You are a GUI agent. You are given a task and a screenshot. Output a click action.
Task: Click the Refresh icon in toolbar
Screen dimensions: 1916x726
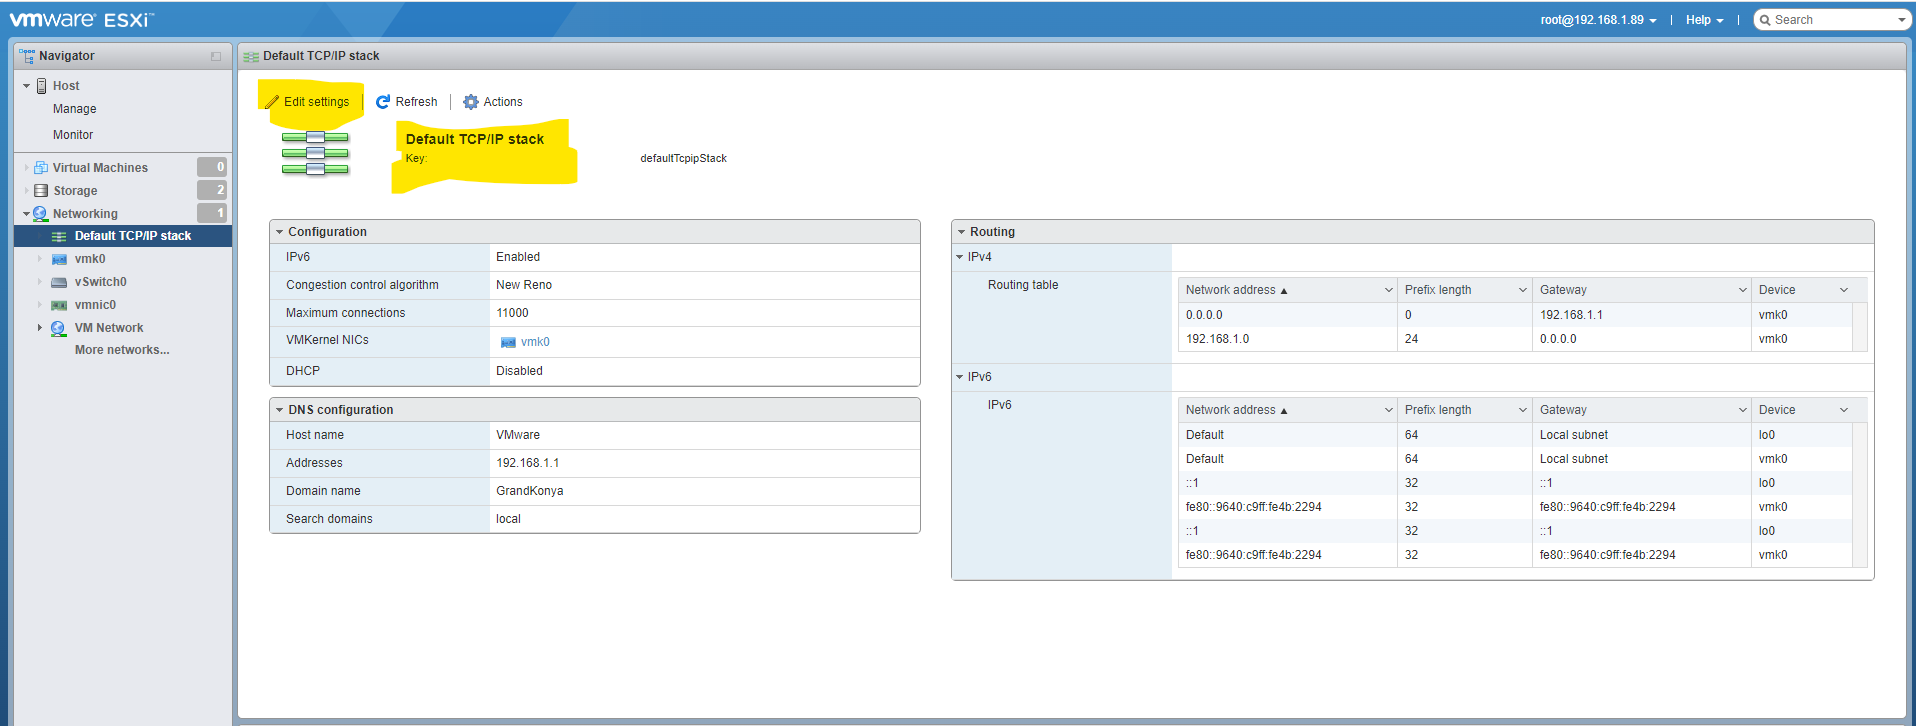tap(383, 102)
